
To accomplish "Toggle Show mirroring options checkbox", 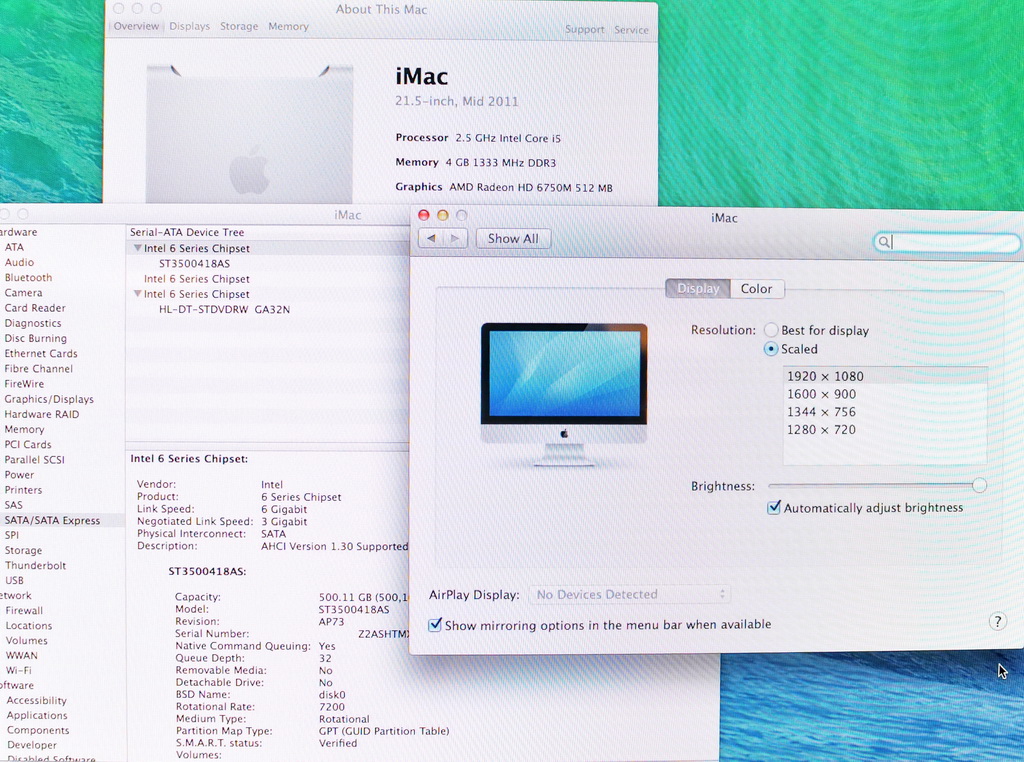I will point(435,625).
